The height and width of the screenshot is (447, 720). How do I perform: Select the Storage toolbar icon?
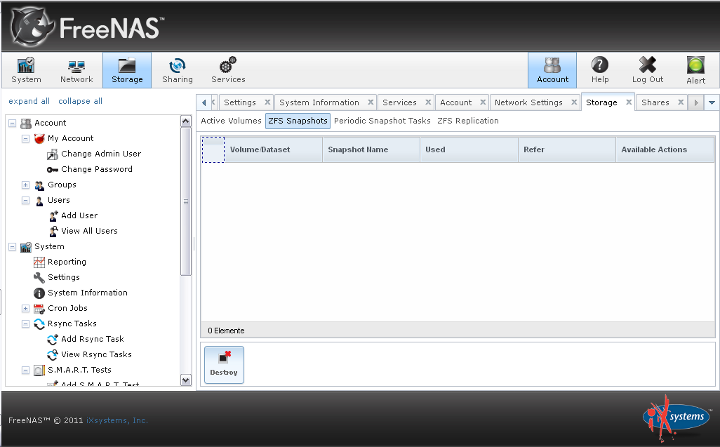[x=127, y=70]
